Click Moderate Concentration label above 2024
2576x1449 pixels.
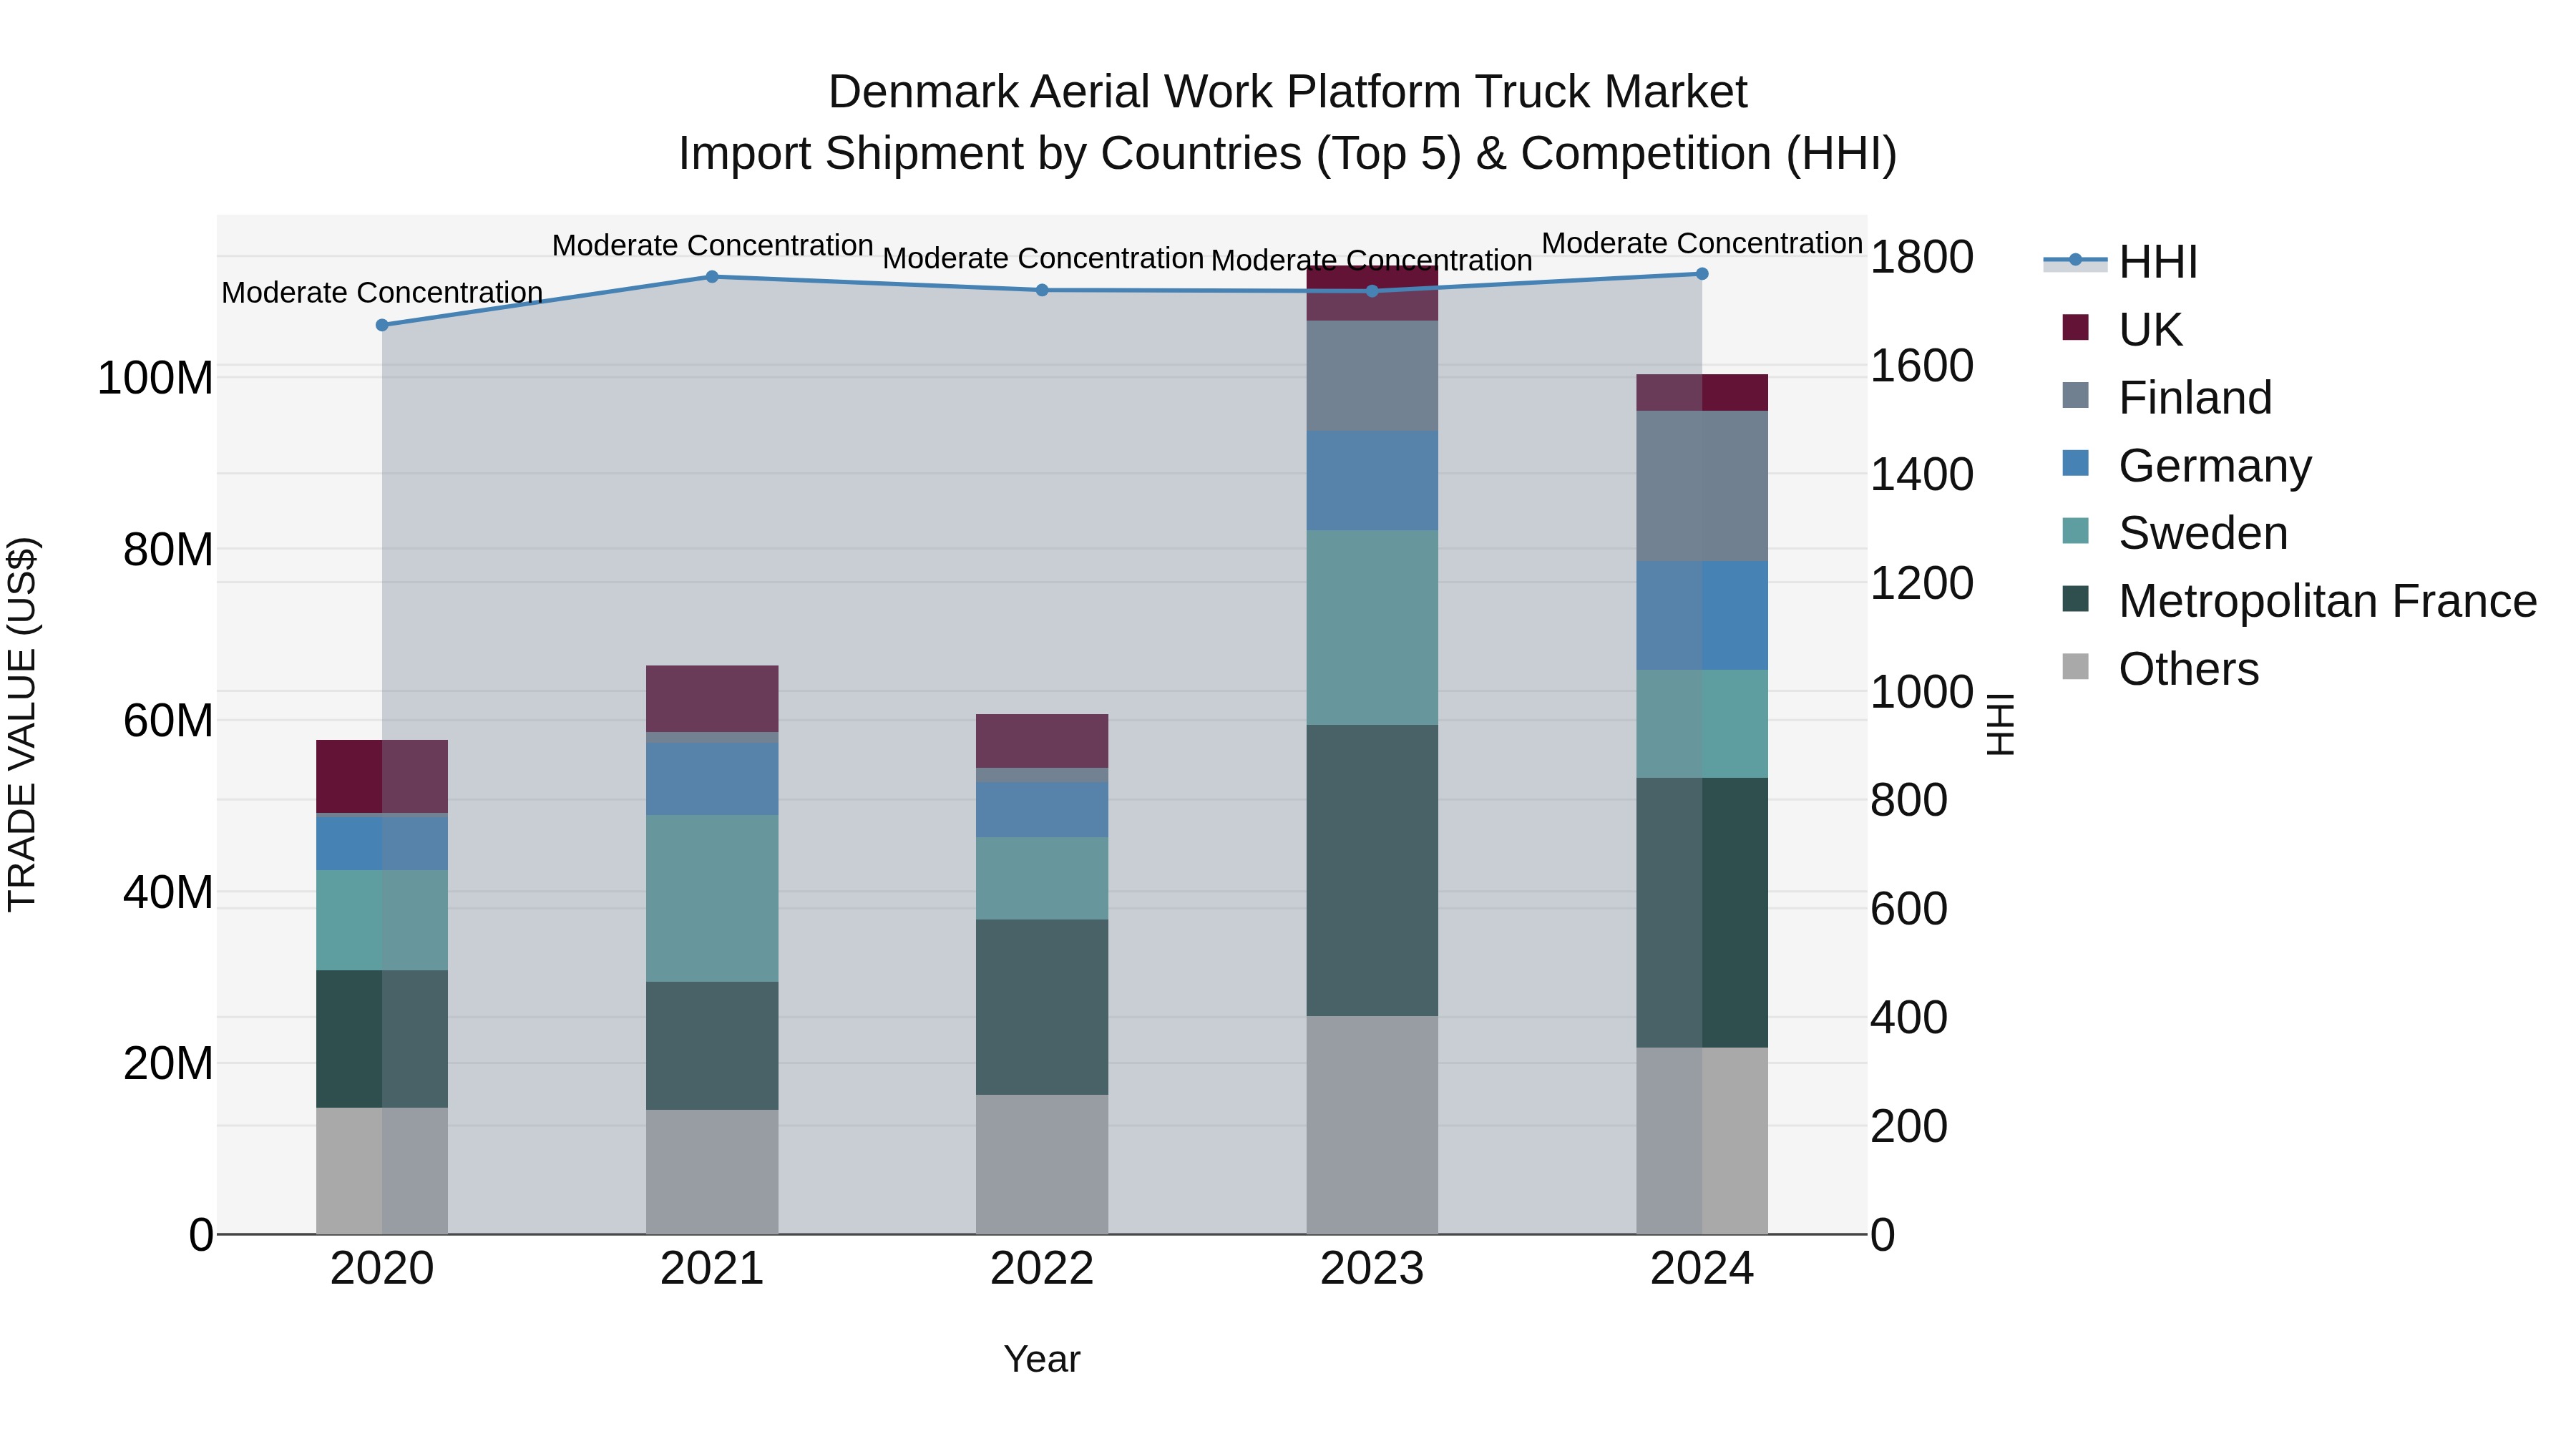point(1702,243)
